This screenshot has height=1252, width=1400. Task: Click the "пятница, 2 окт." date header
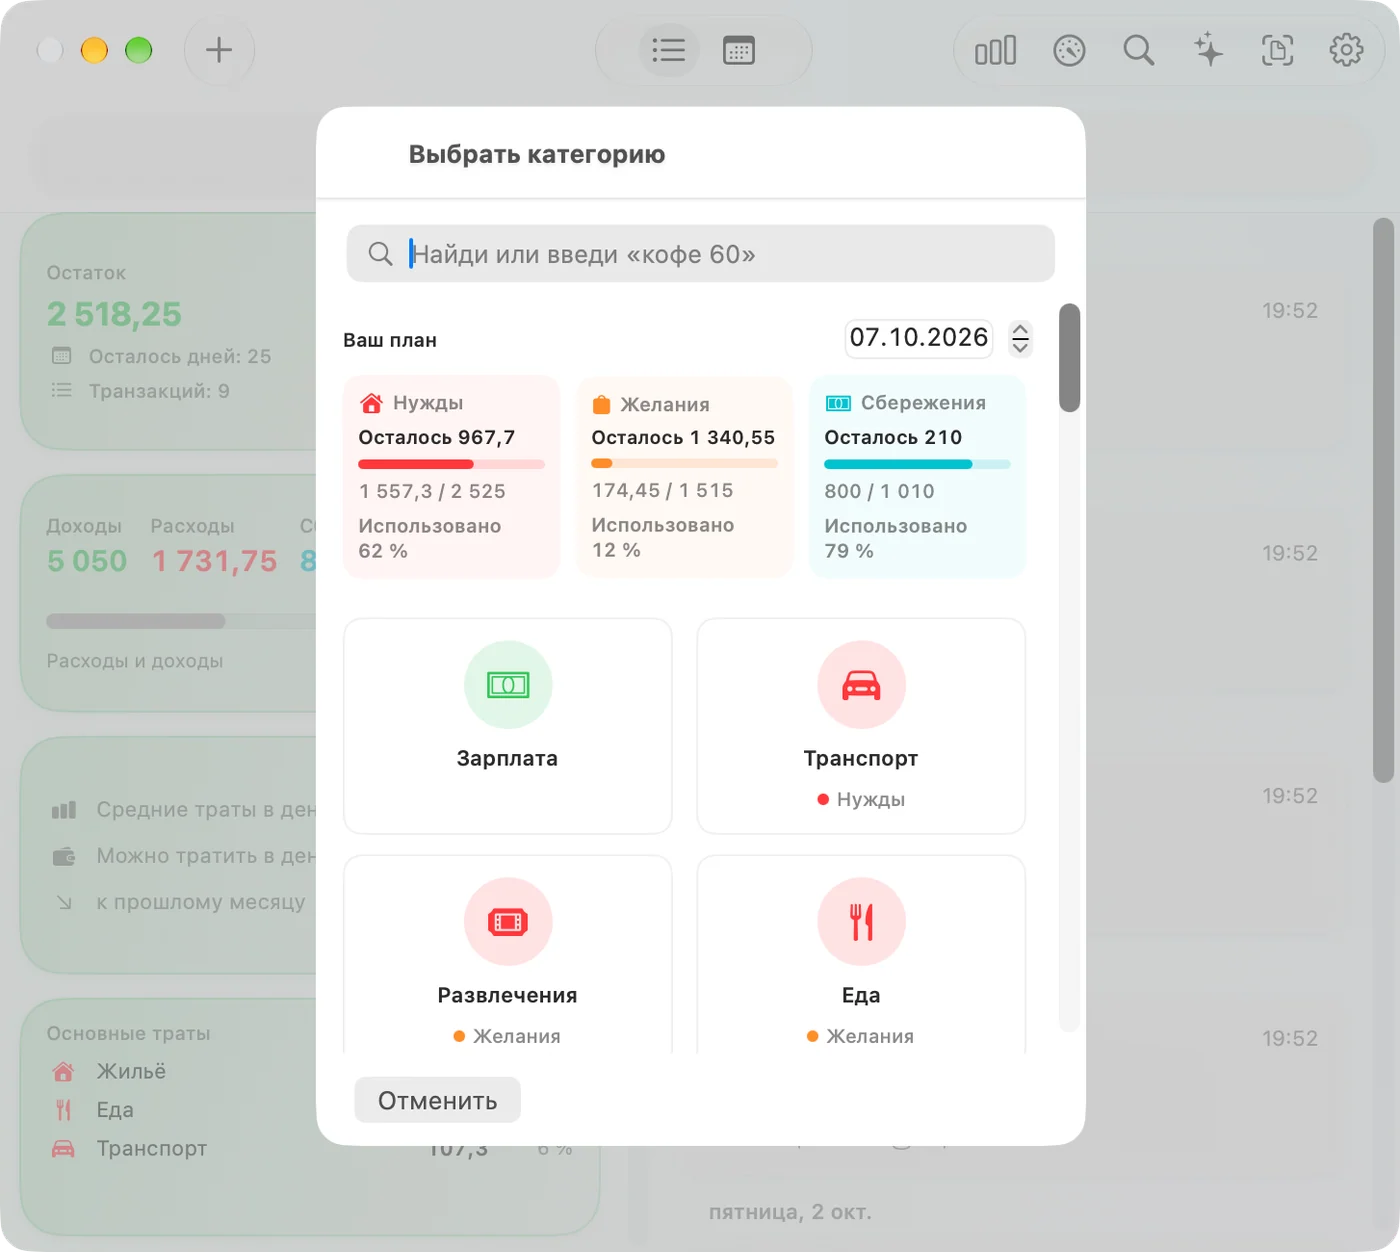pyautogui.click(x=790, y=1212)
